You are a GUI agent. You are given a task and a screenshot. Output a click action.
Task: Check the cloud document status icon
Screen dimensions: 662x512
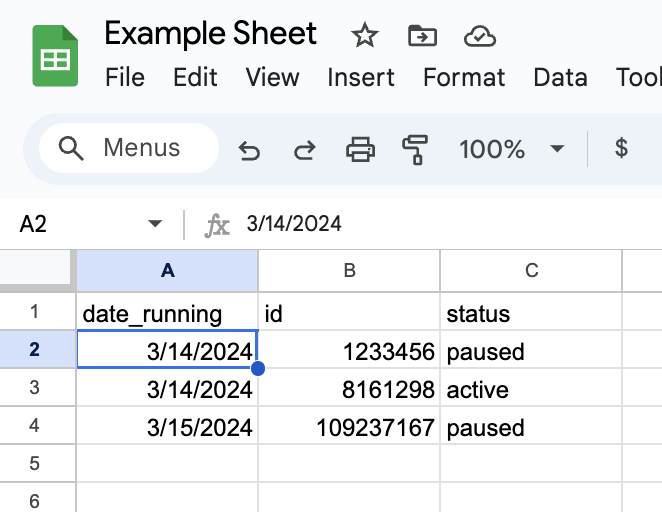coord(481,37)
